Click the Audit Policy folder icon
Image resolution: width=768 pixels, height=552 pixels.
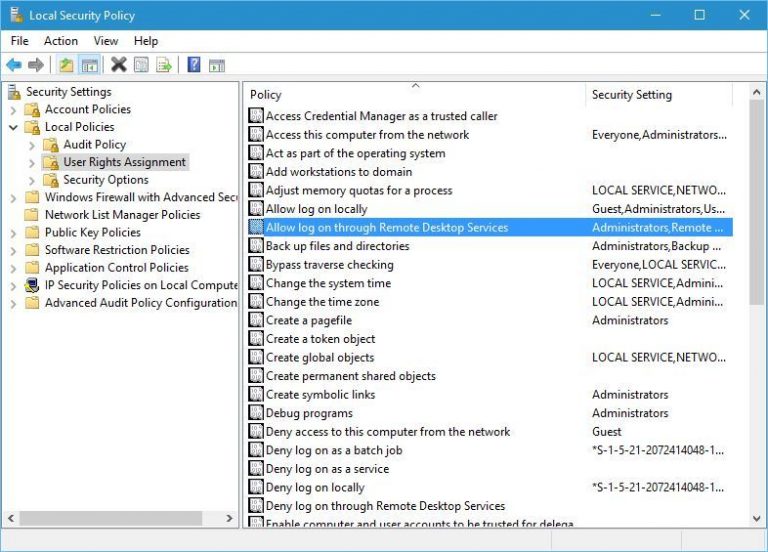click(x=51, y=144)
